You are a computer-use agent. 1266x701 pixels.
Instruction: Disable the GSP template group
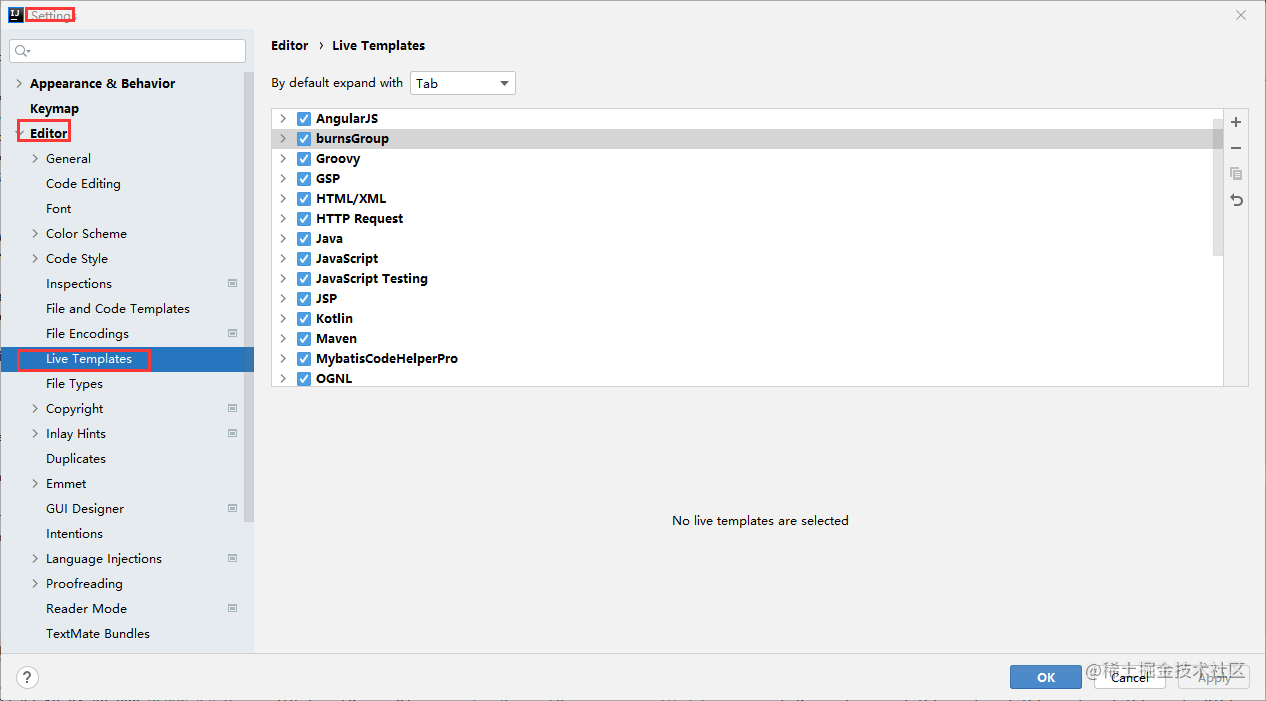(304, 178)
